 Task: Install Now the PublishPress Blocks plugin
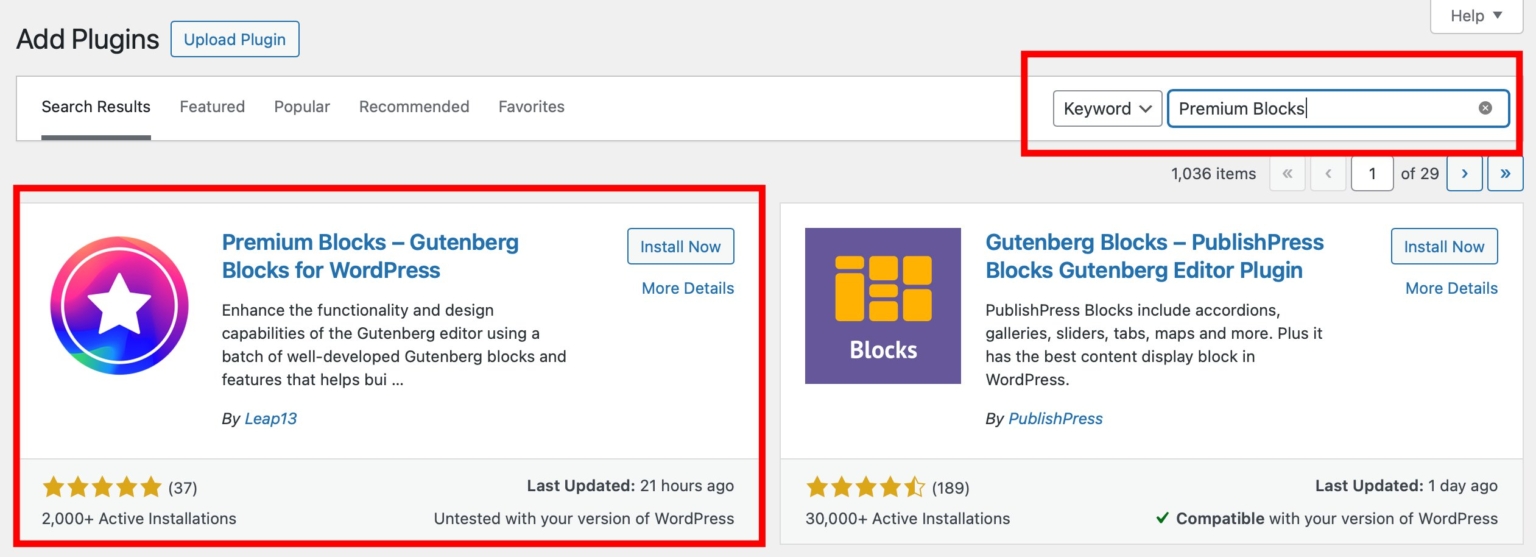[x=1444, y=246]
